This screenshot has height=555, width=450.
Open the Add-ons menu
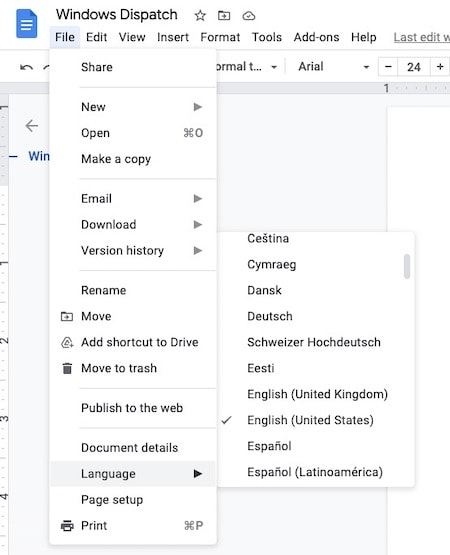(x=316, y=37)
